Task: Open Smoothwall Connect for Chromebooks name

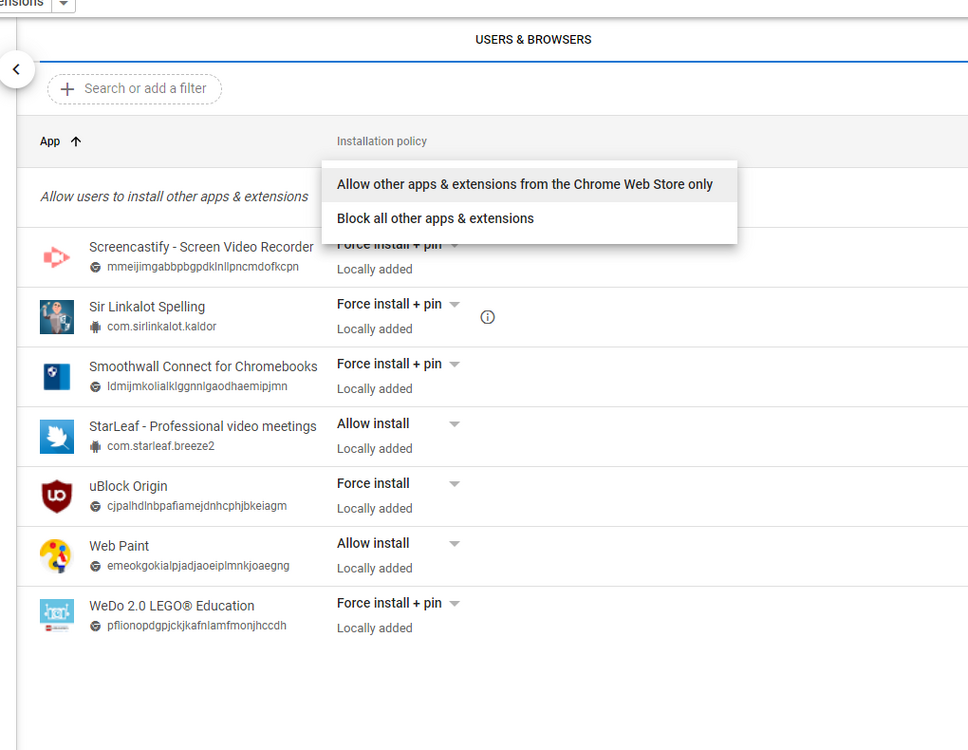Action: point(203,367)
